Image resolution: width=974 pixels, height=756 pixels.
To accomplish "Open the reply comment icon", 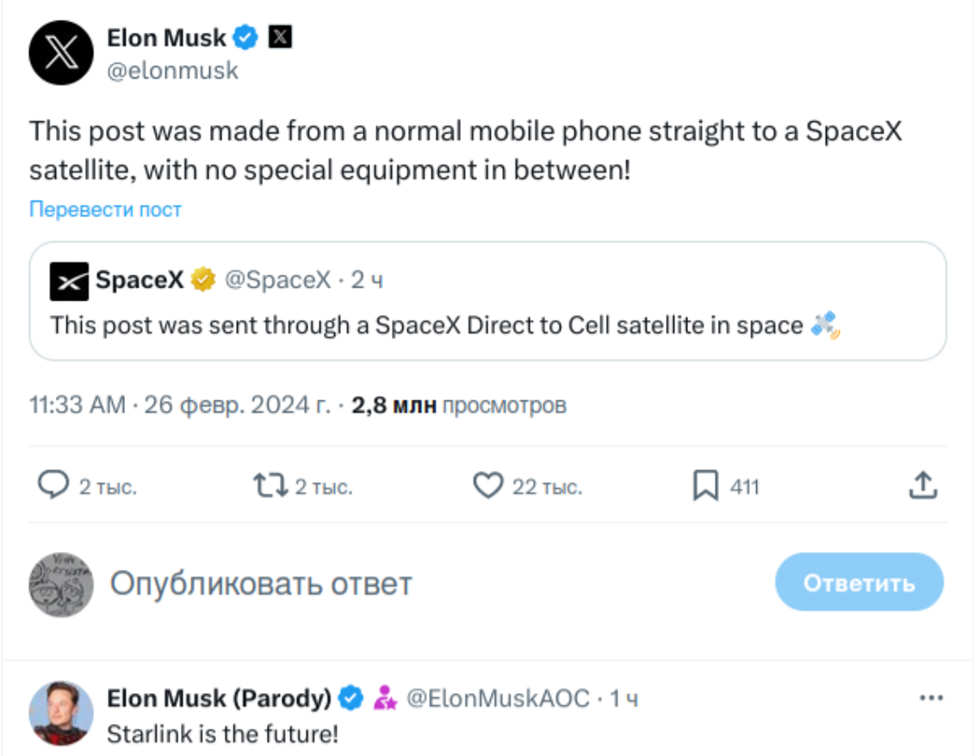I will tap(53, 485).
